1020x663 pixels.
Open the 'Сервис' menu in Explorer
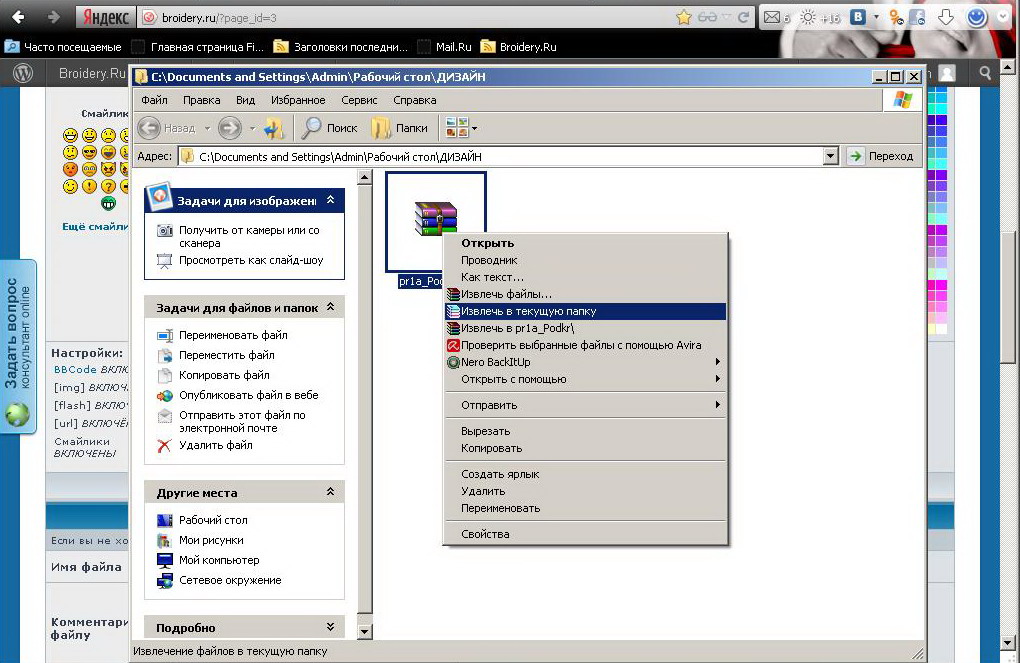click(x=359, y=100)
